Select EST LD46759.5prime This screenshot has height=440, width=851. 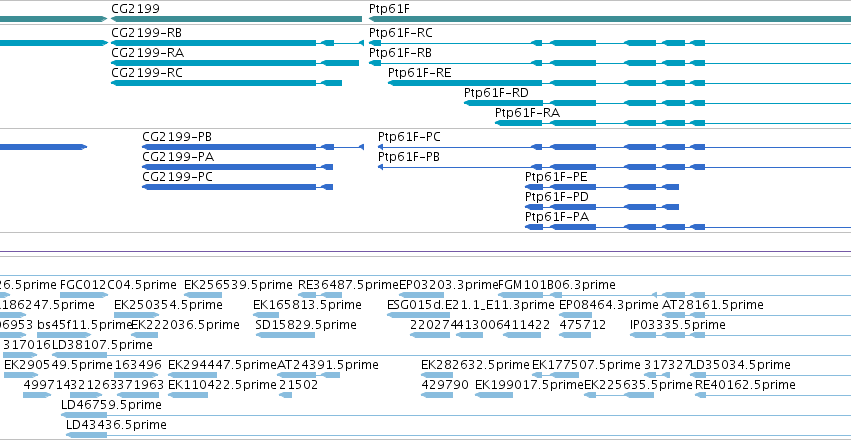pyautogui.click(x=456, y=416)
